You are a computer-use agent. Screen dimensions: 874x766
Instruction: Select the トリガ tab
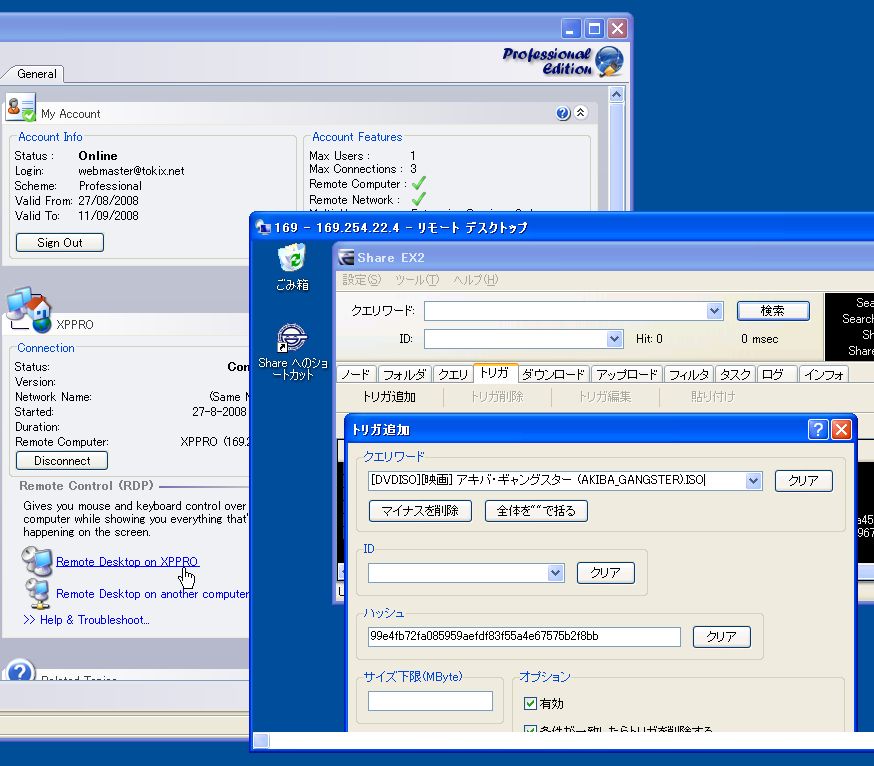tap(495, 373)
